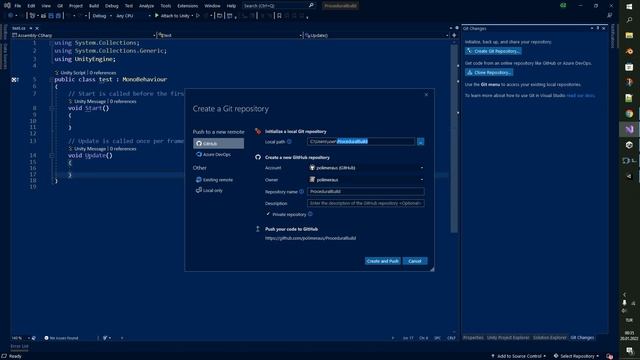The image size is (640, 360).
Task: Click the Local path info icon
Action: point(289,142)
